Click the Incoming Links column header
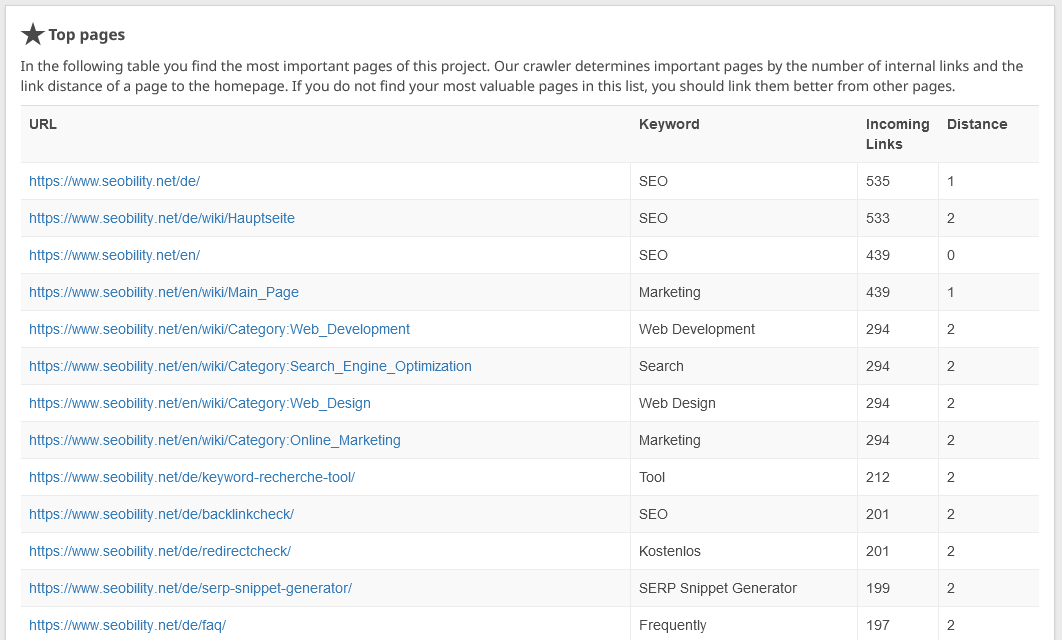This screenshot has width=1062, height=640. (x=897, y=134)
